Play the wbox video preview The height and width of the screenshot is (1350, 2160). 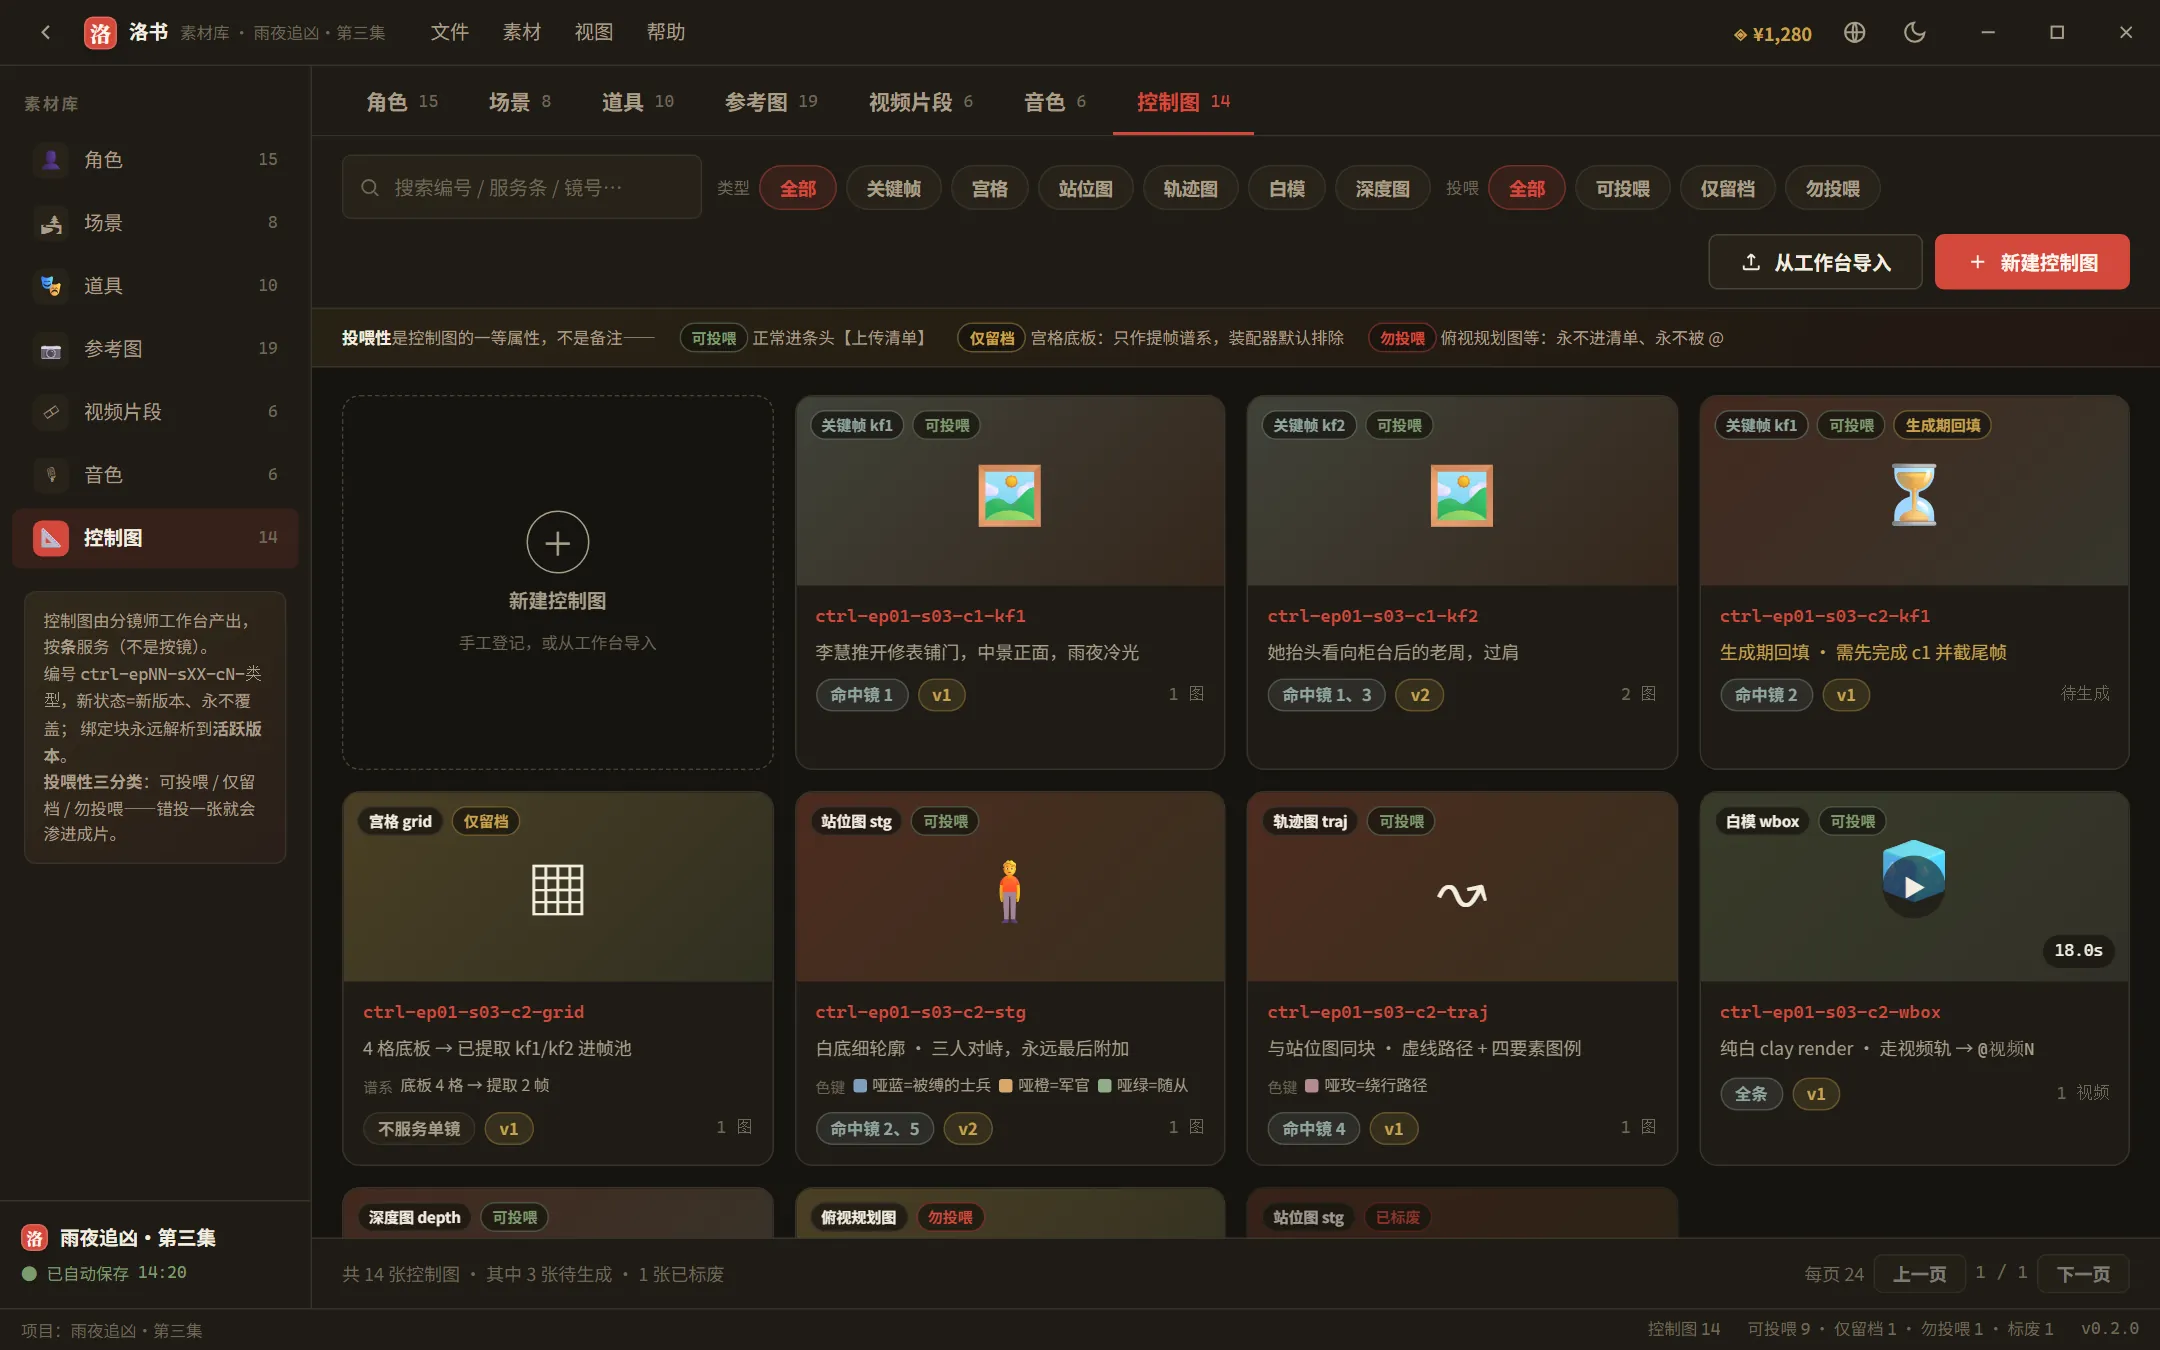tap(1913, 887)
